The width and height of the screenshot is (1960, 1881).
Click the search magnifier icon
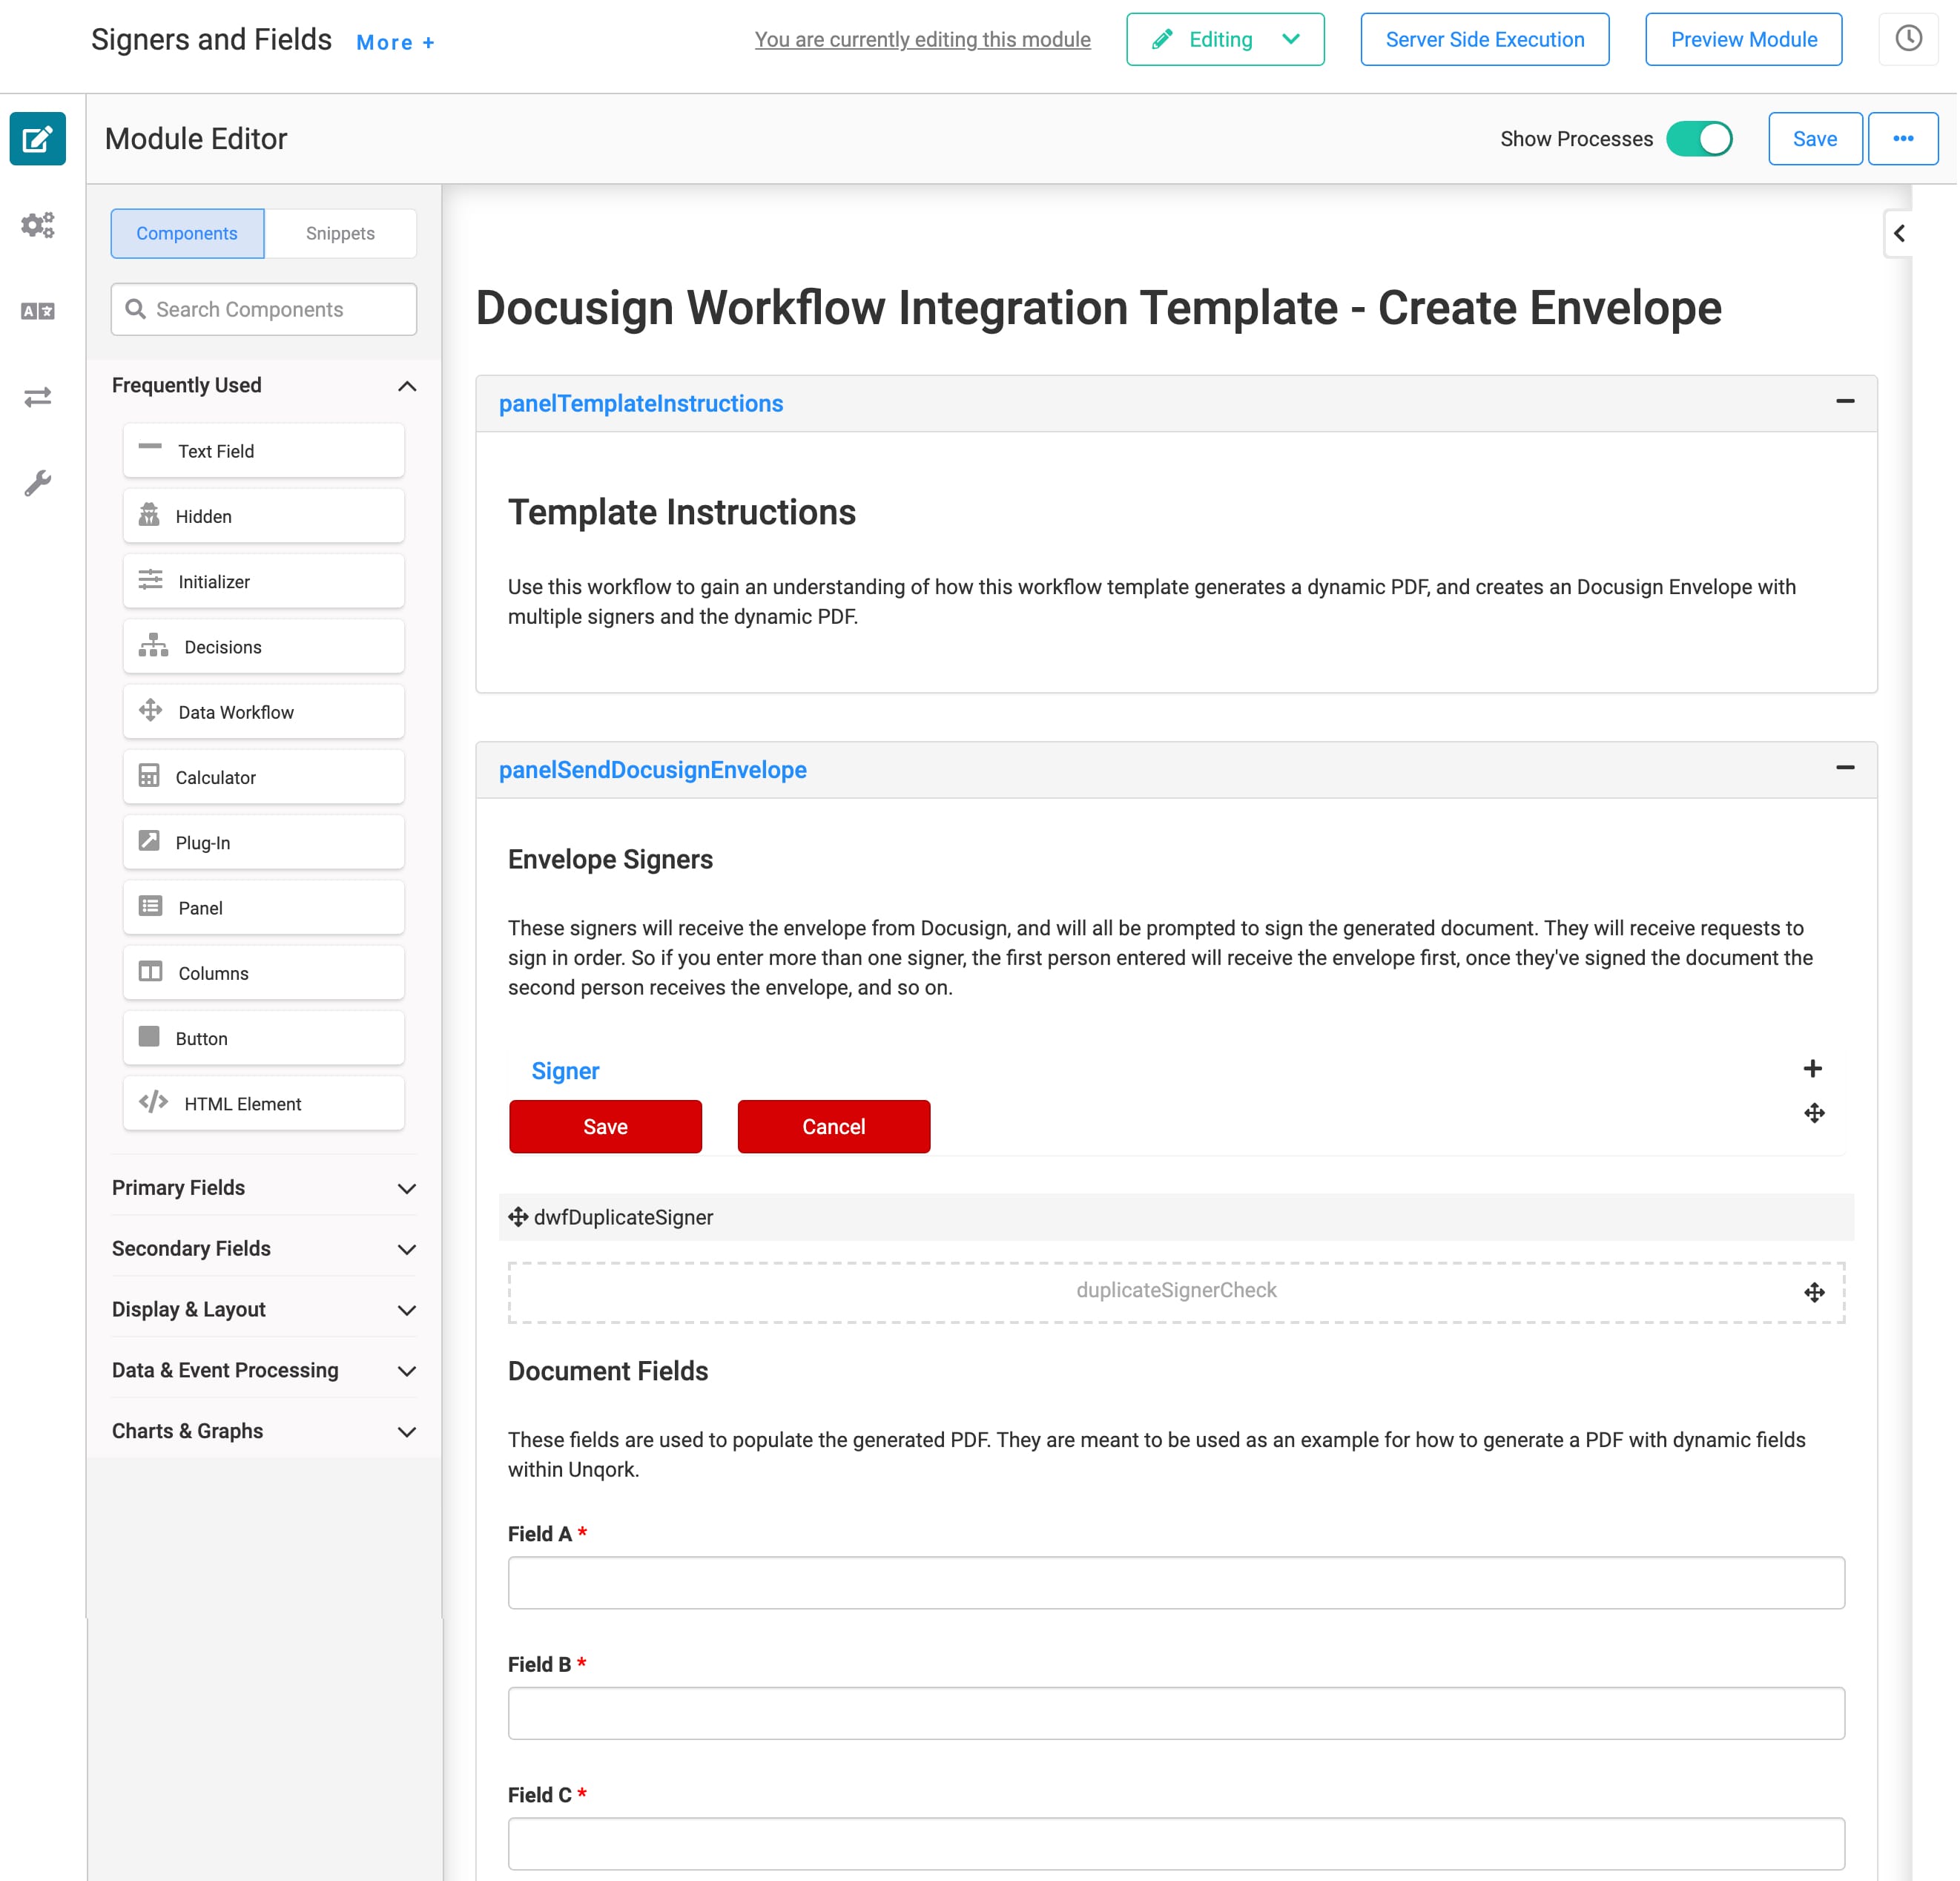(x=136, y=309)
